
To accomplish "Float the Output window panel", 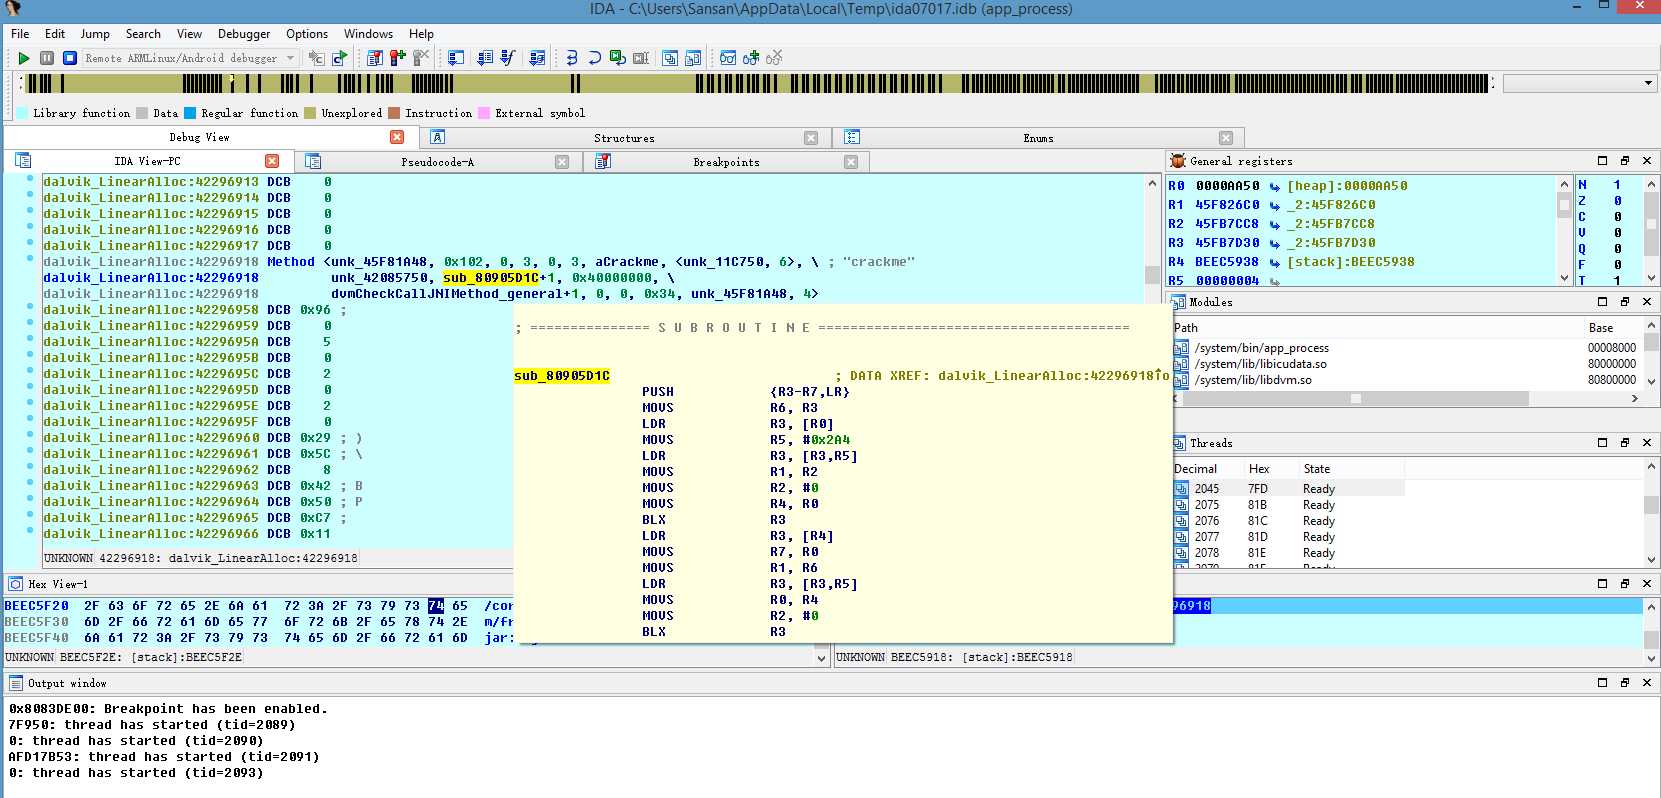I will (1624, 682).
